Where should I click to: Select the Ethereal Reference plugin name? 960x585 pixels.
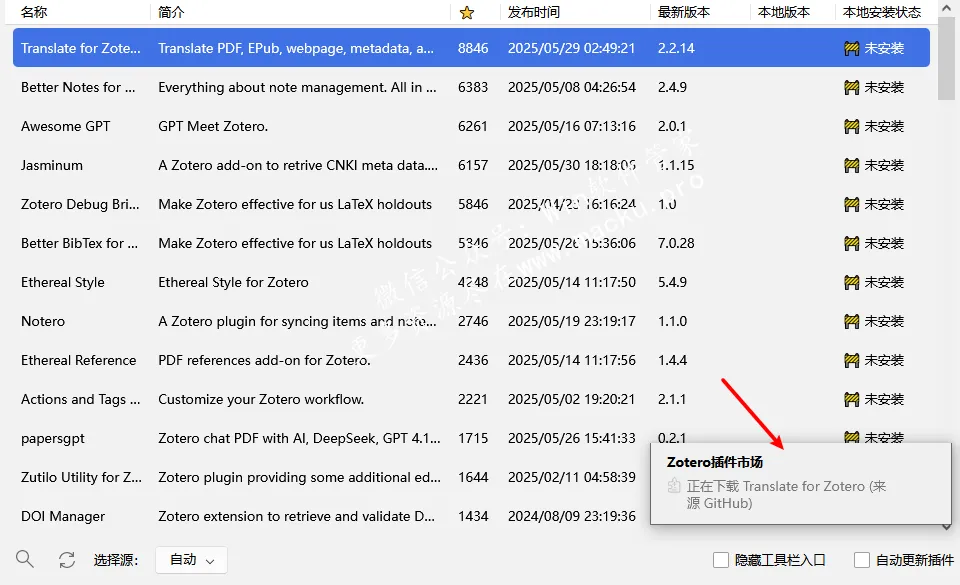pyautogui.click(x=78, y=360)
